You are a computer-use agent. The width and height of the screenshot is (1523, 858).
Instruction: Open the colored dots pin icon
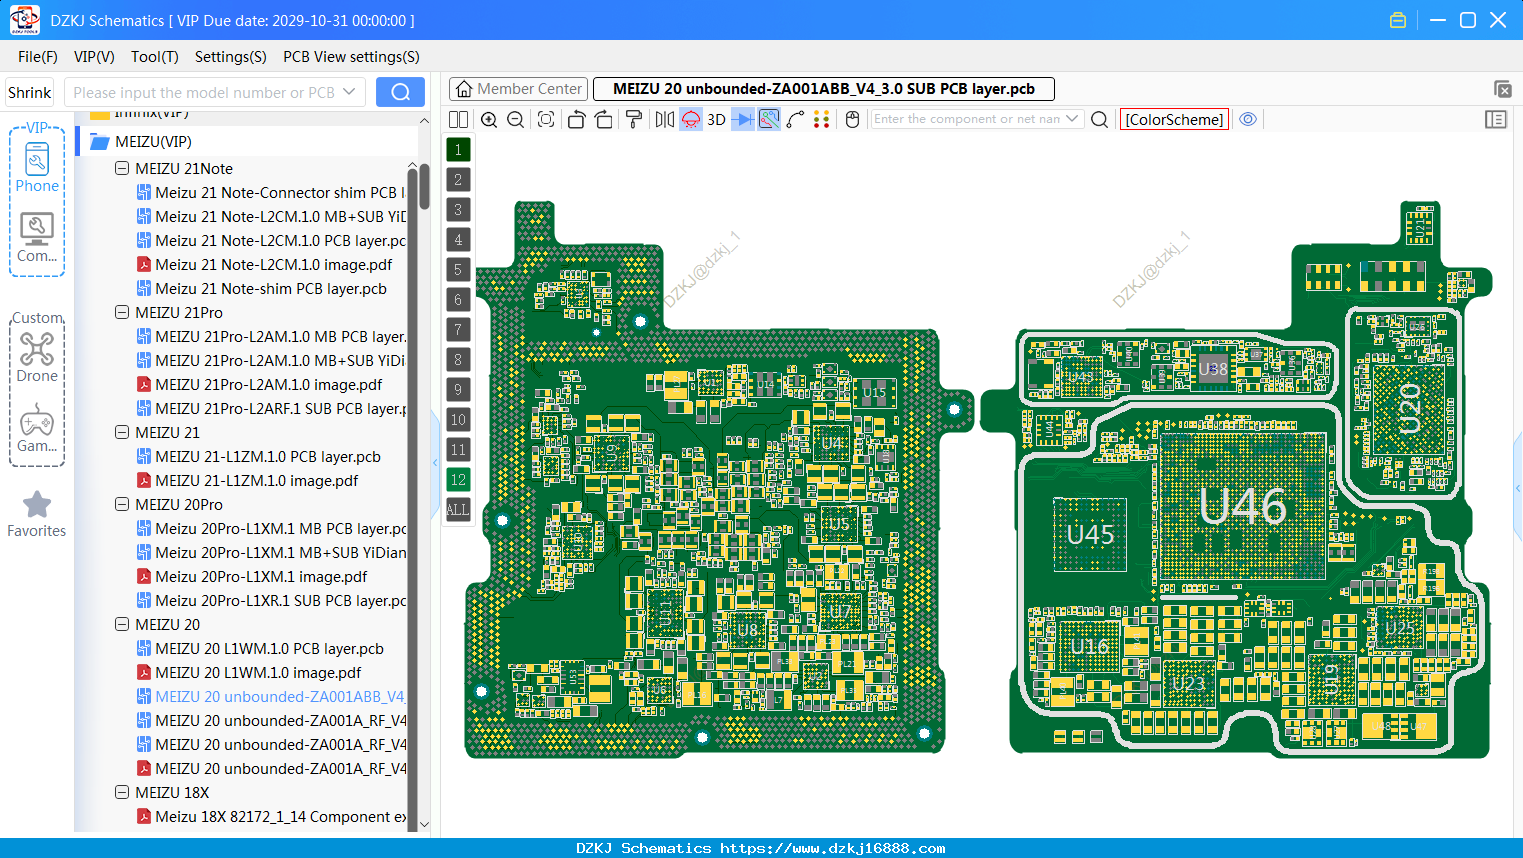[x=822, y=120]
